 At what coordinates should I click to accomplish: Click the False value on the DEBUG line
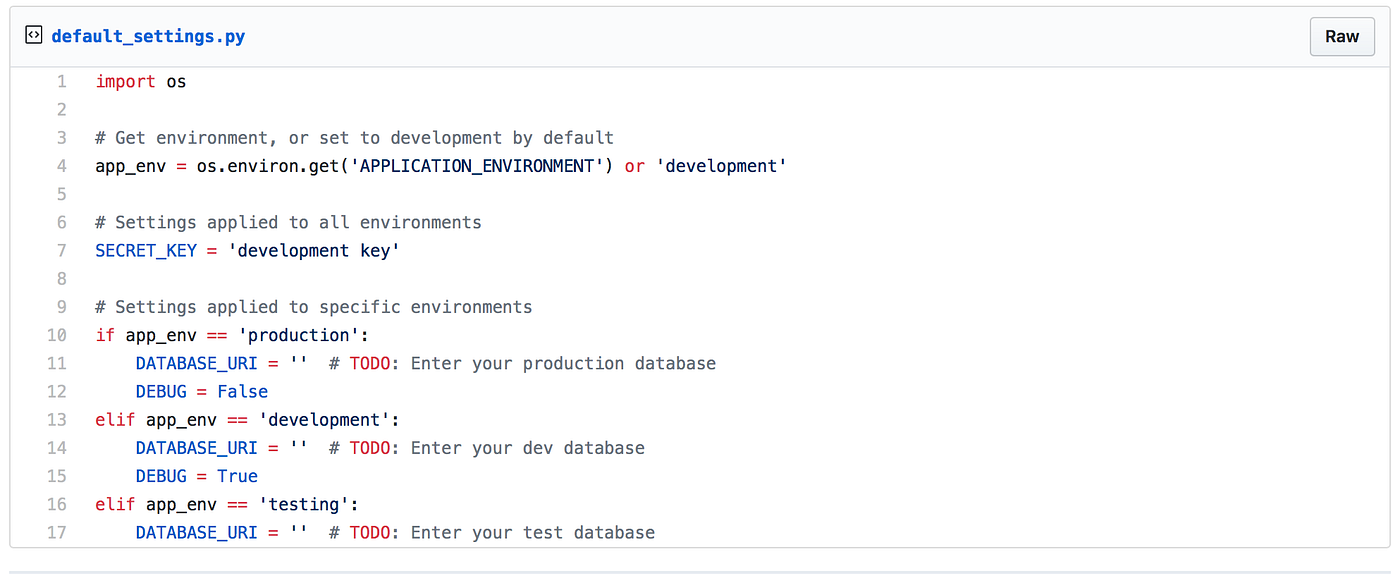point(243,392)
